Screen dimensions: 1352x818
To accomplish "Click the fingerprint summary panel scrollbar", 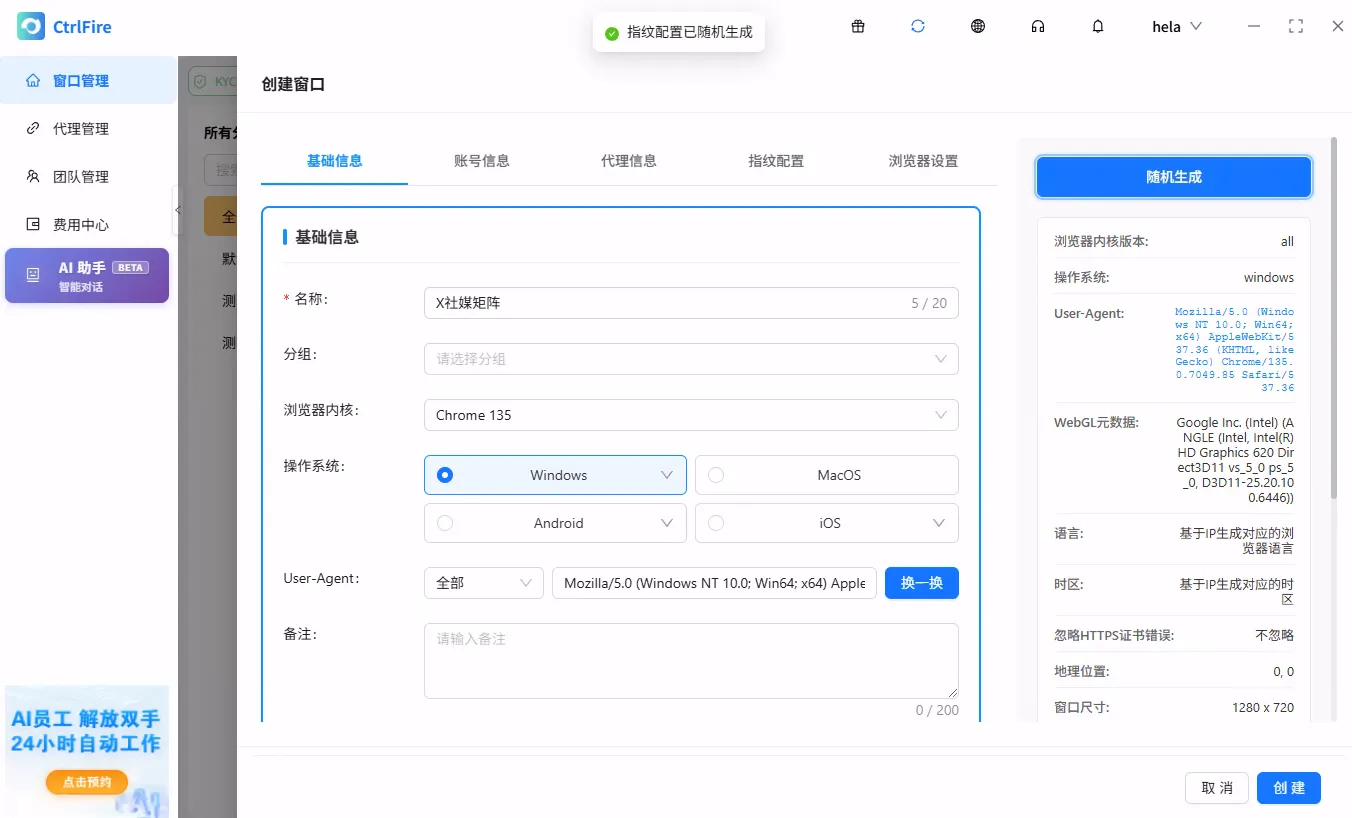I will (x=1333, y=320).
